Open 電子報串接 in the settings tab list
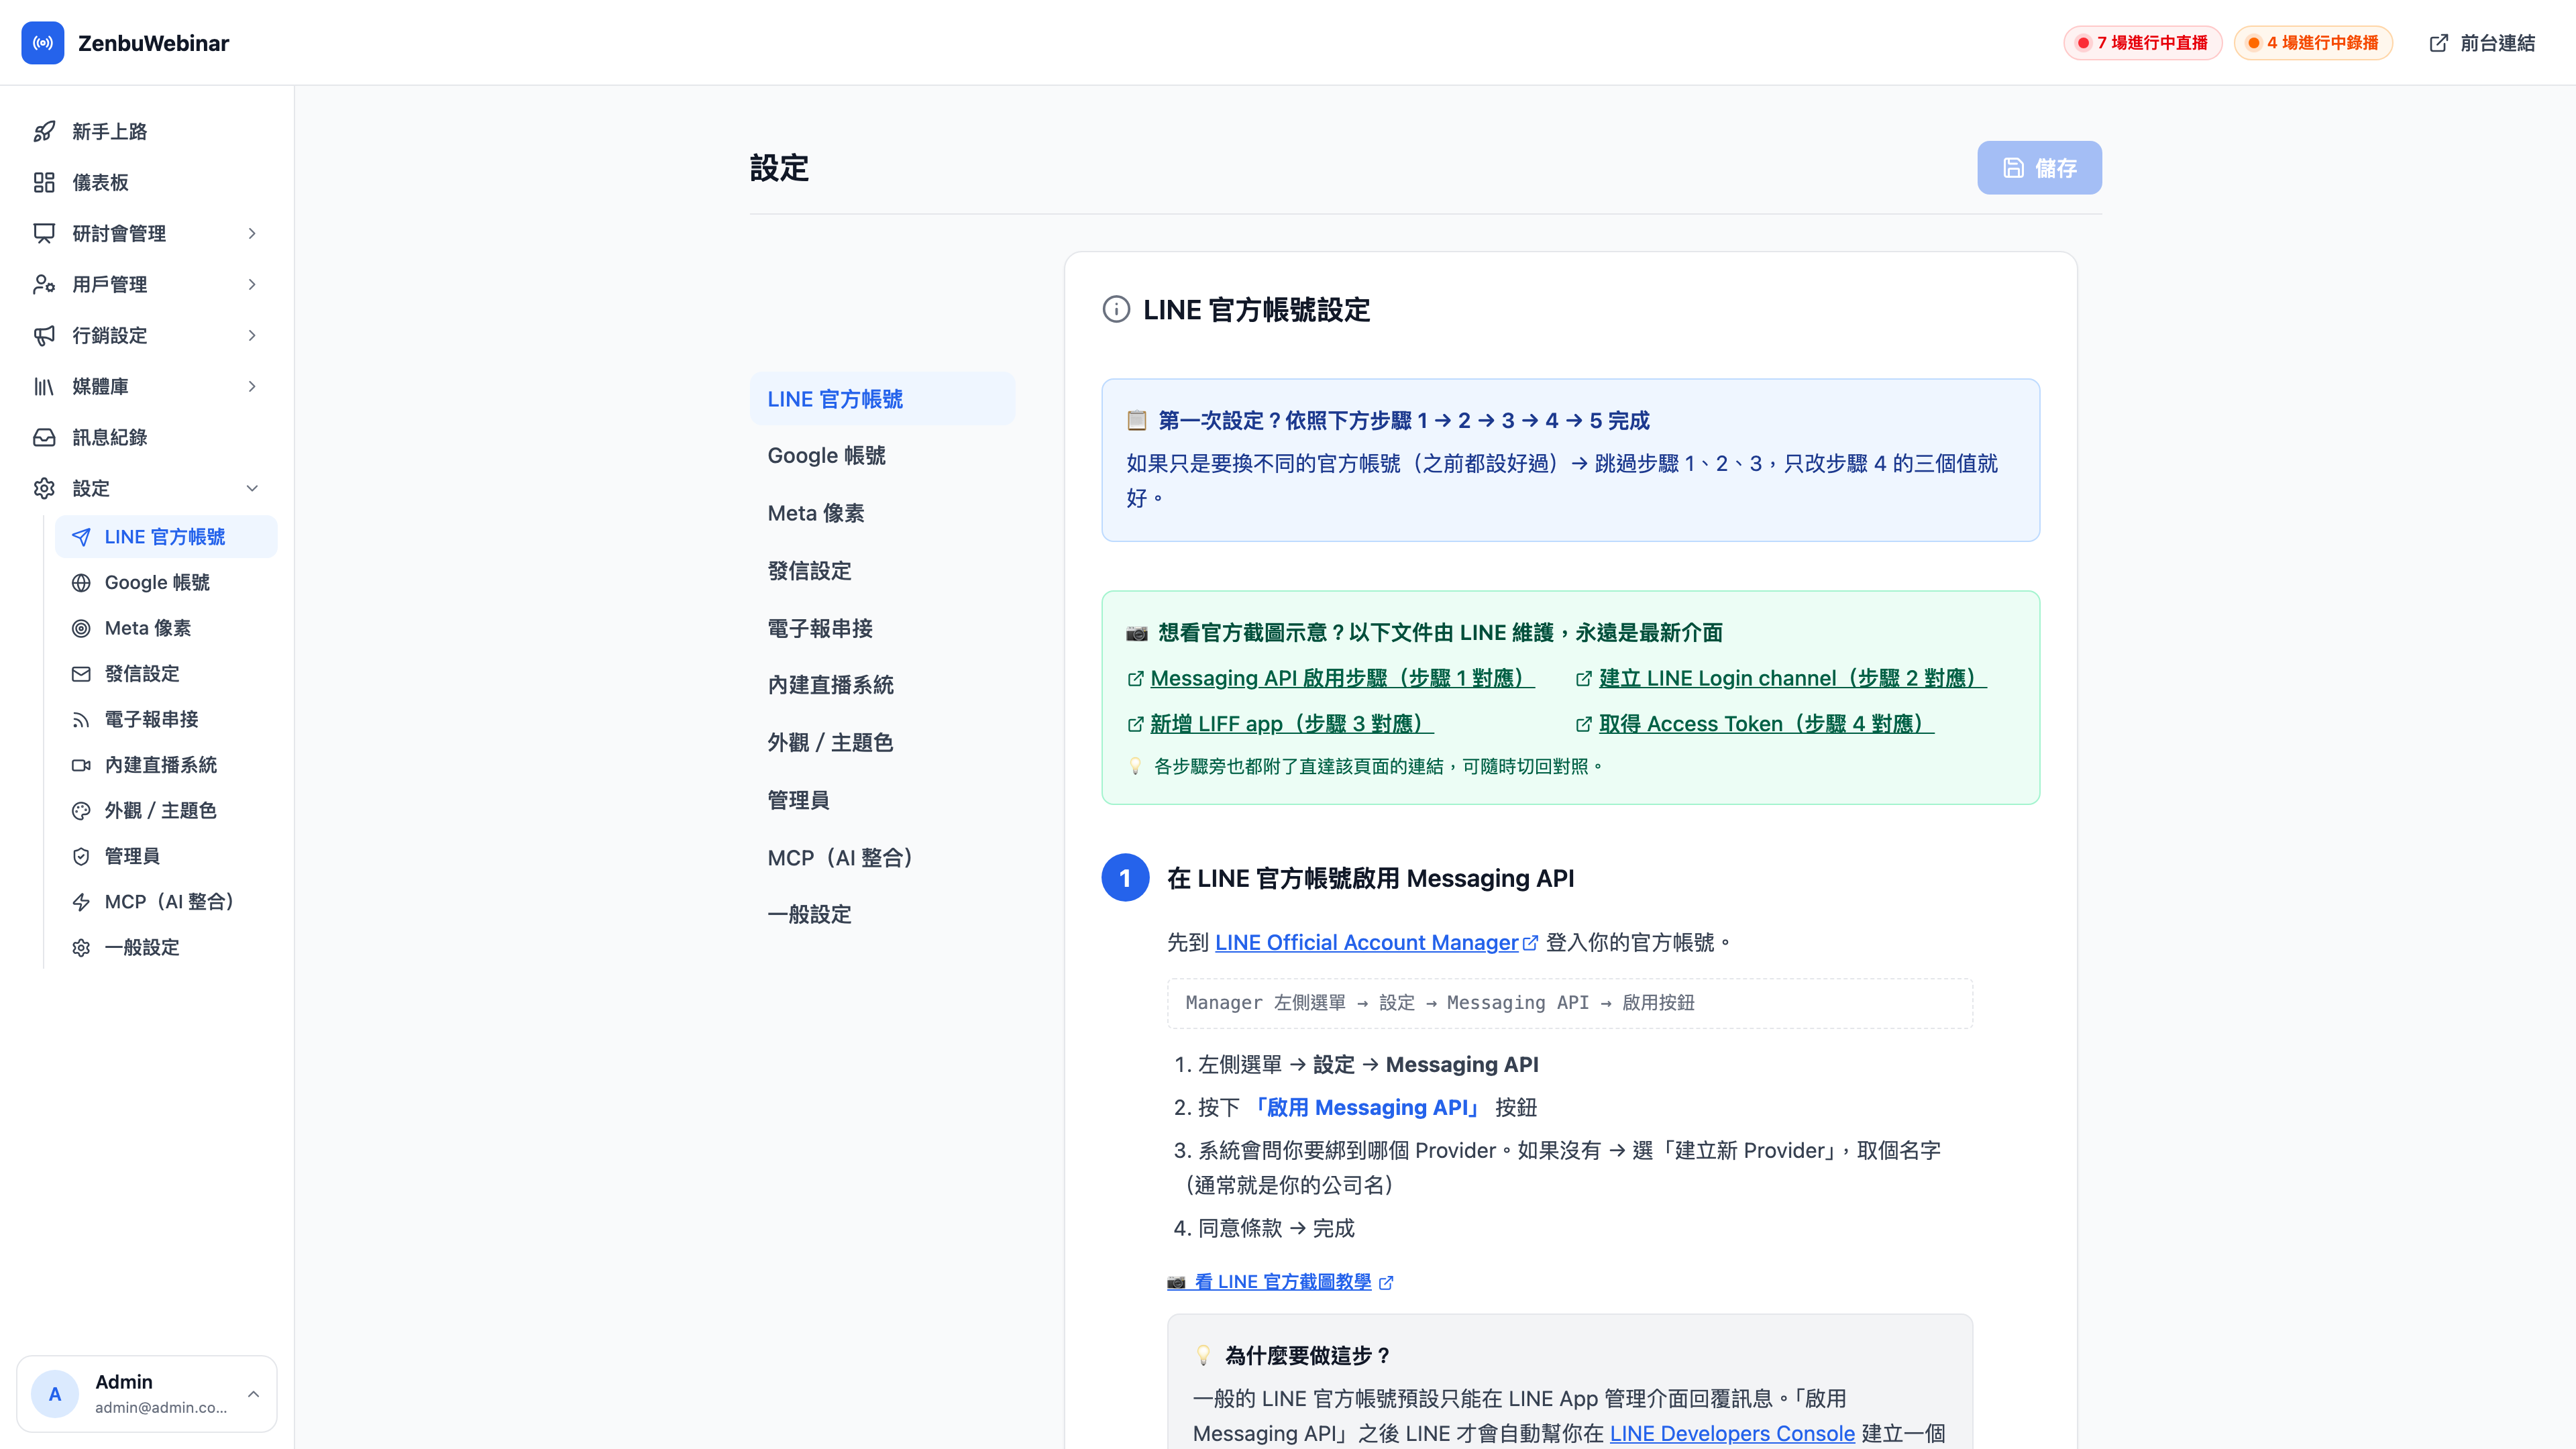This screenshot has height=1449, width=2576. pos(883,628)
